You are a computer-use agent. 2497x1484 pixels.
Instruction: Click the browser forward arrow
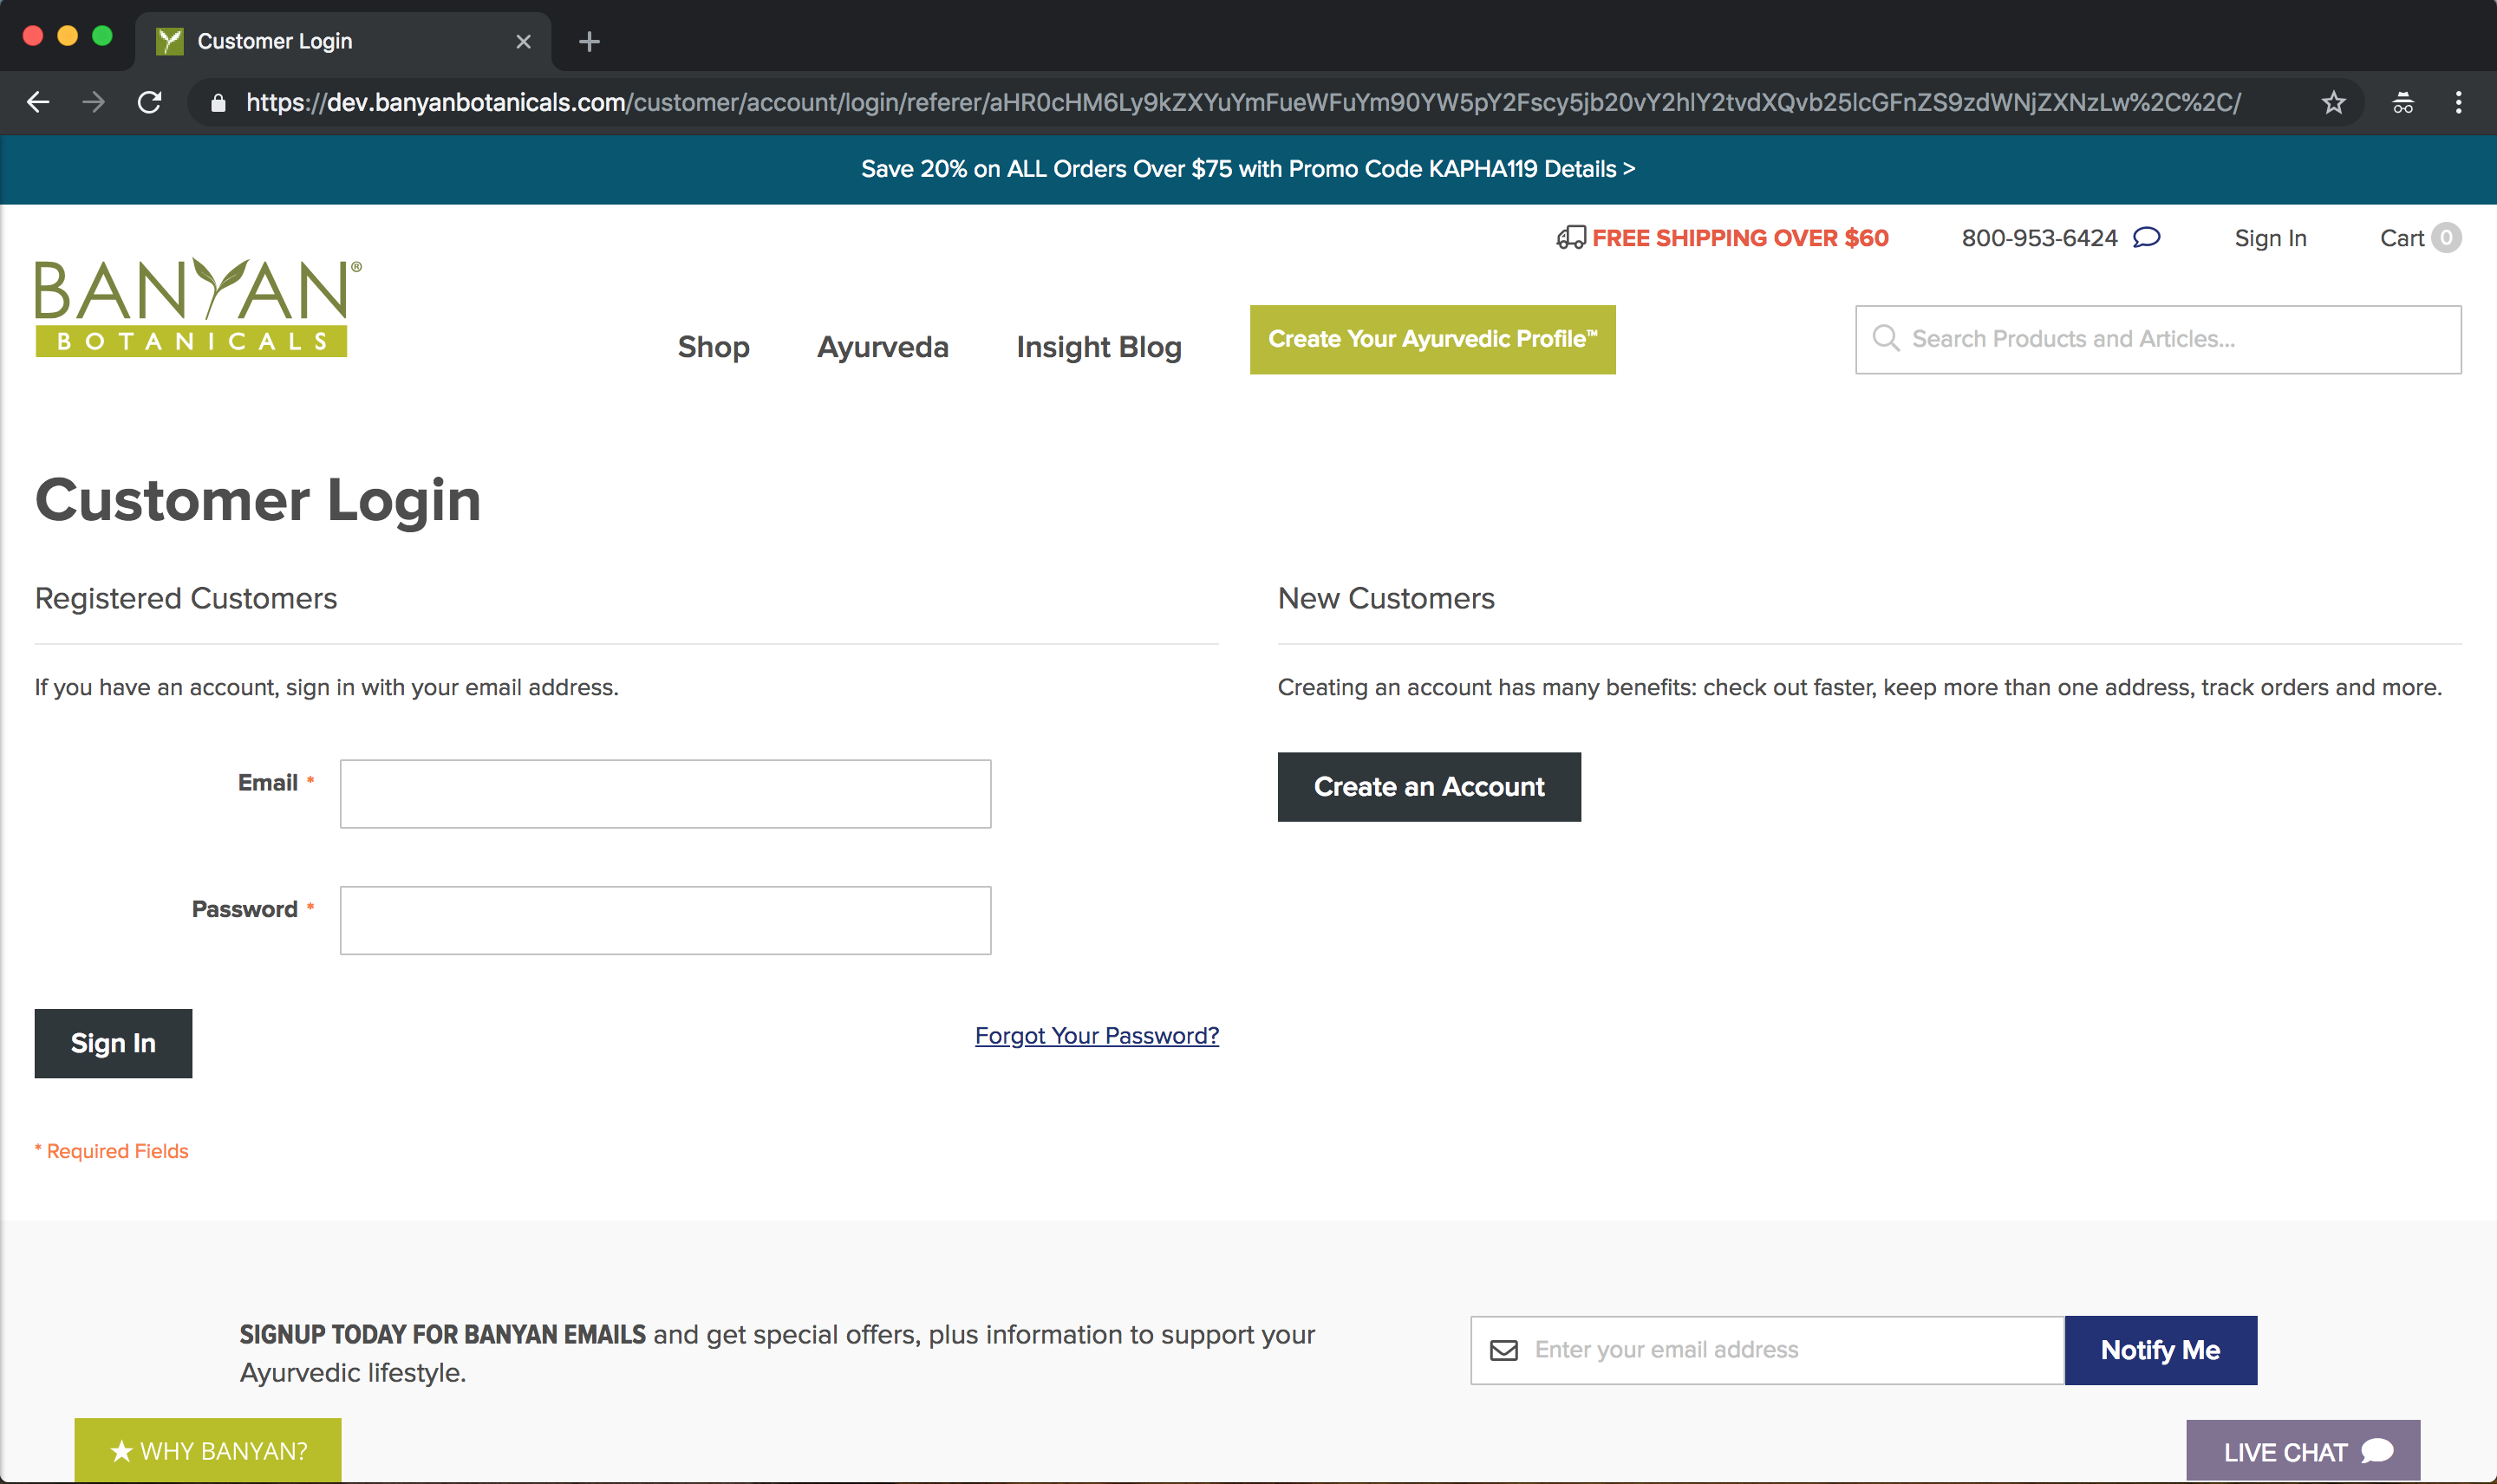pyautogui.click(x=93, y=102)
